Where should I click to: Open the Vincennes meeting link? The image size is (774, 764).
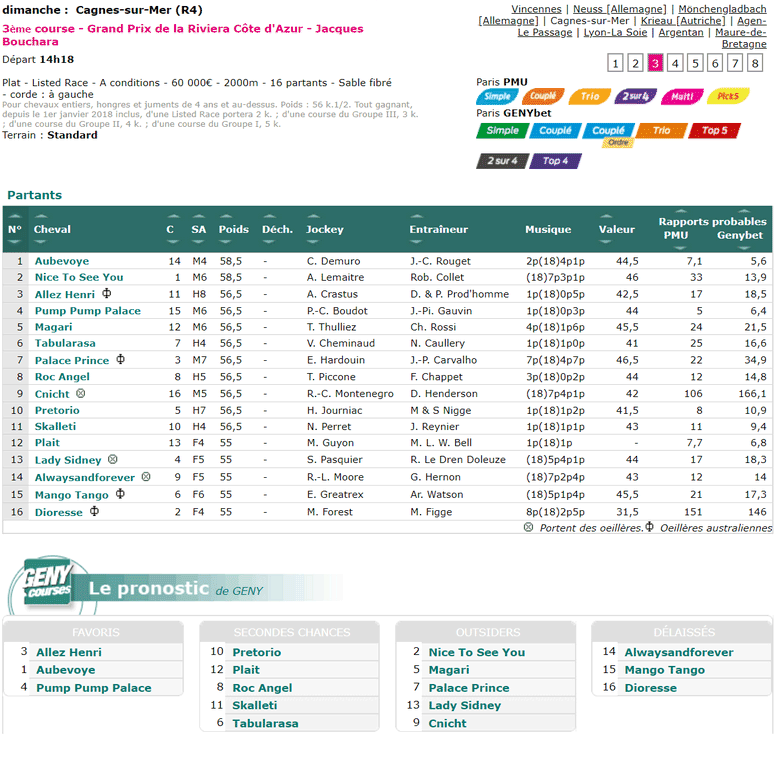536,9
